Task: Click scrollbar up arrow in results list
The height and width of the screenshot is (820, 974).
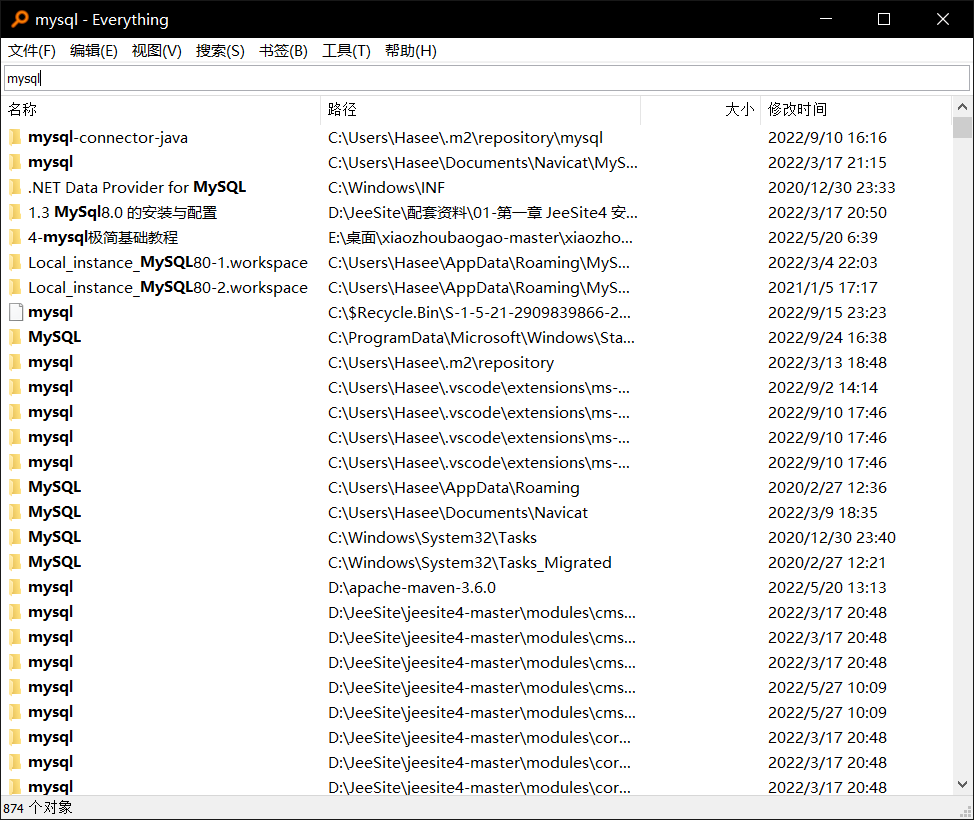Action: click(962, 107)
